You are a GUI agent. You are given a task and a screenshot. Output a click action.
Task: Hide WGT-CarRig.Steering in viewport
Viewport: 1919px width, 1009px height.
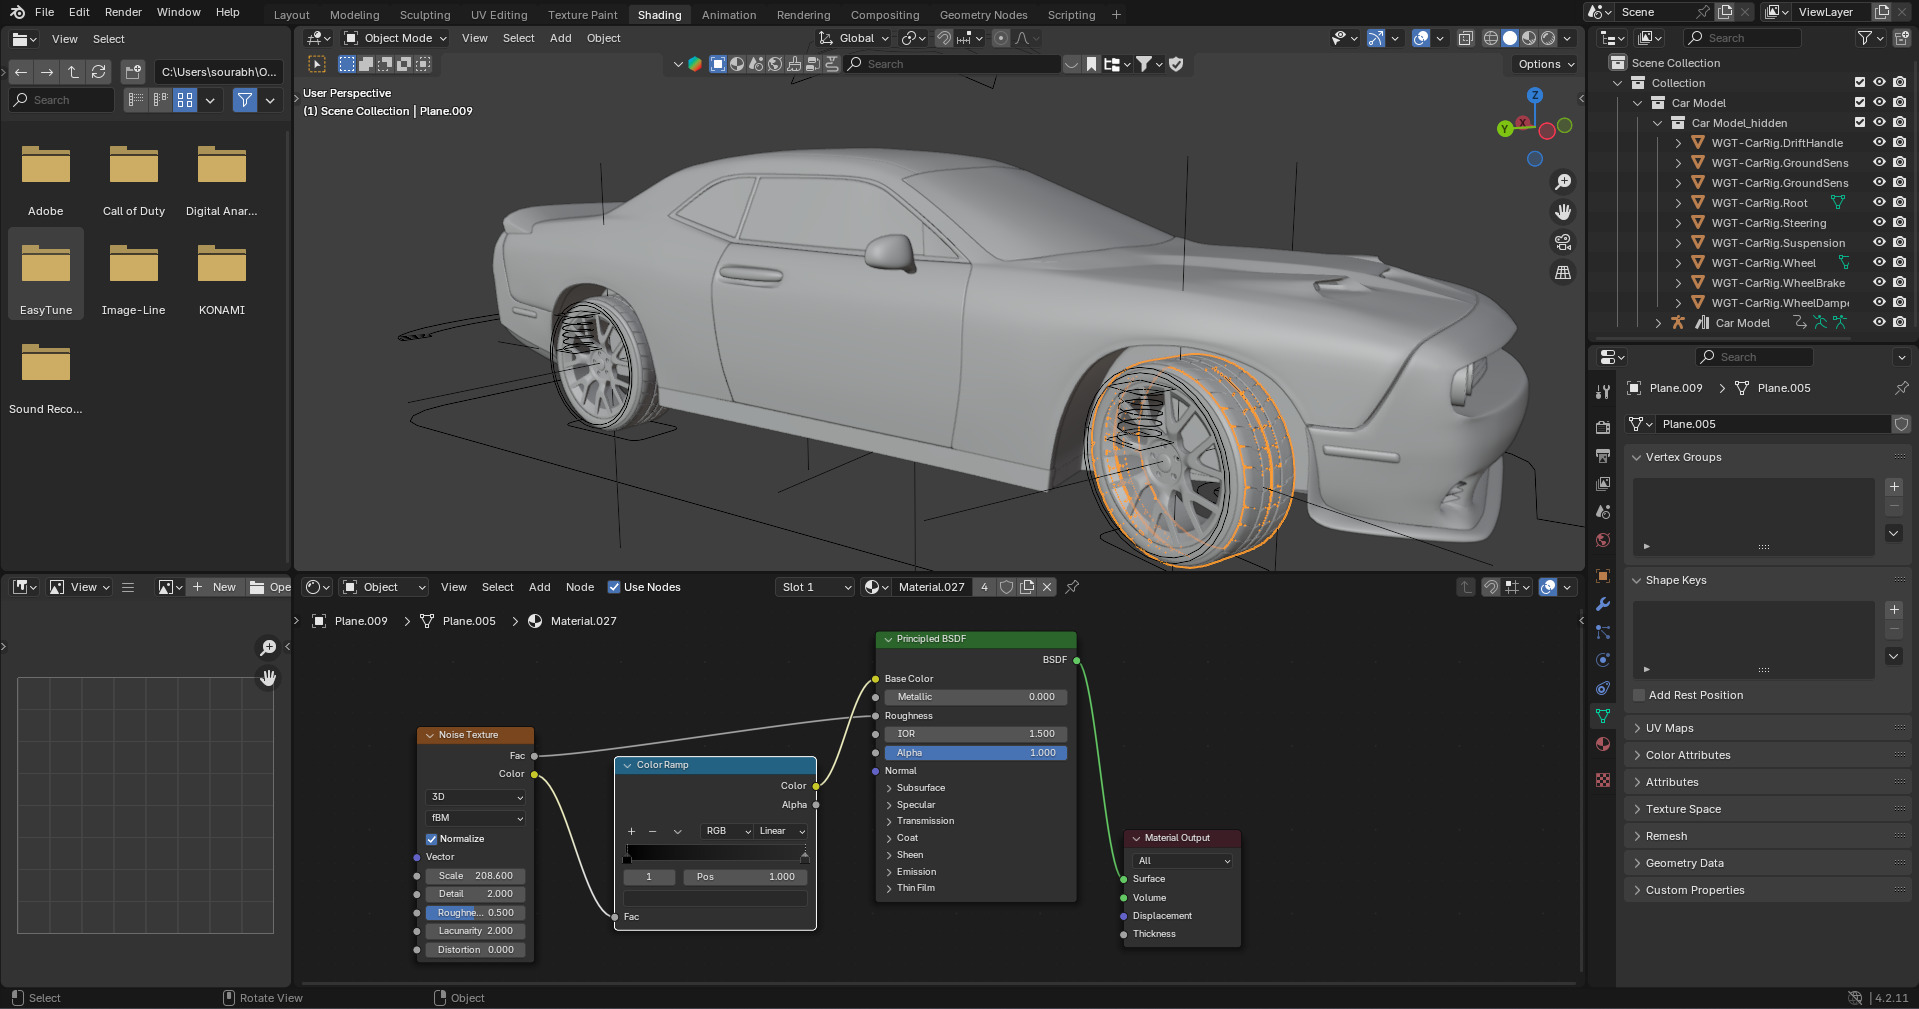coord(1879,223)
